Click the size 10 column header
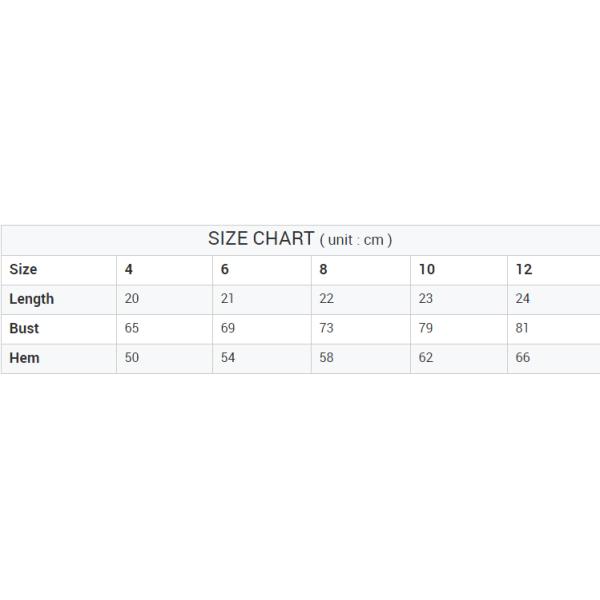The width and height of the screenshot is (600, 600). coord(427,269)
